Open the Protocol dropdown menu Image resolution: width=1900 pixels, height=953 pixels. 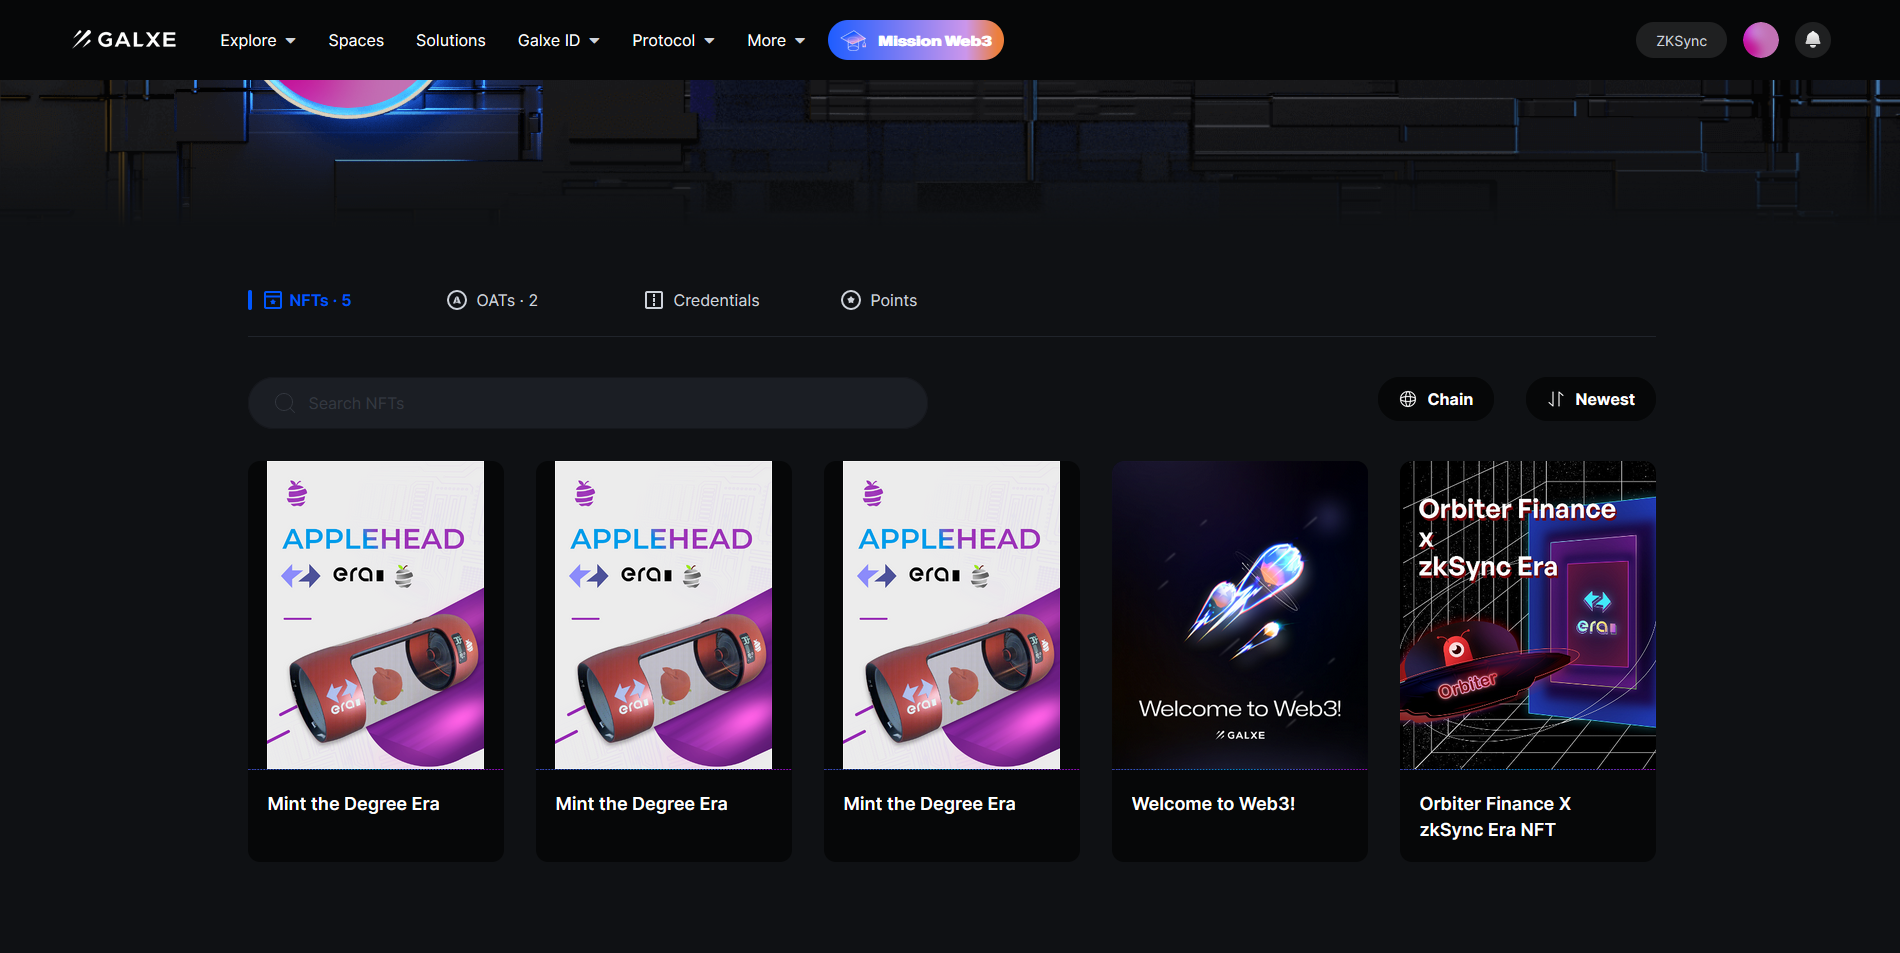click(673, 40)
